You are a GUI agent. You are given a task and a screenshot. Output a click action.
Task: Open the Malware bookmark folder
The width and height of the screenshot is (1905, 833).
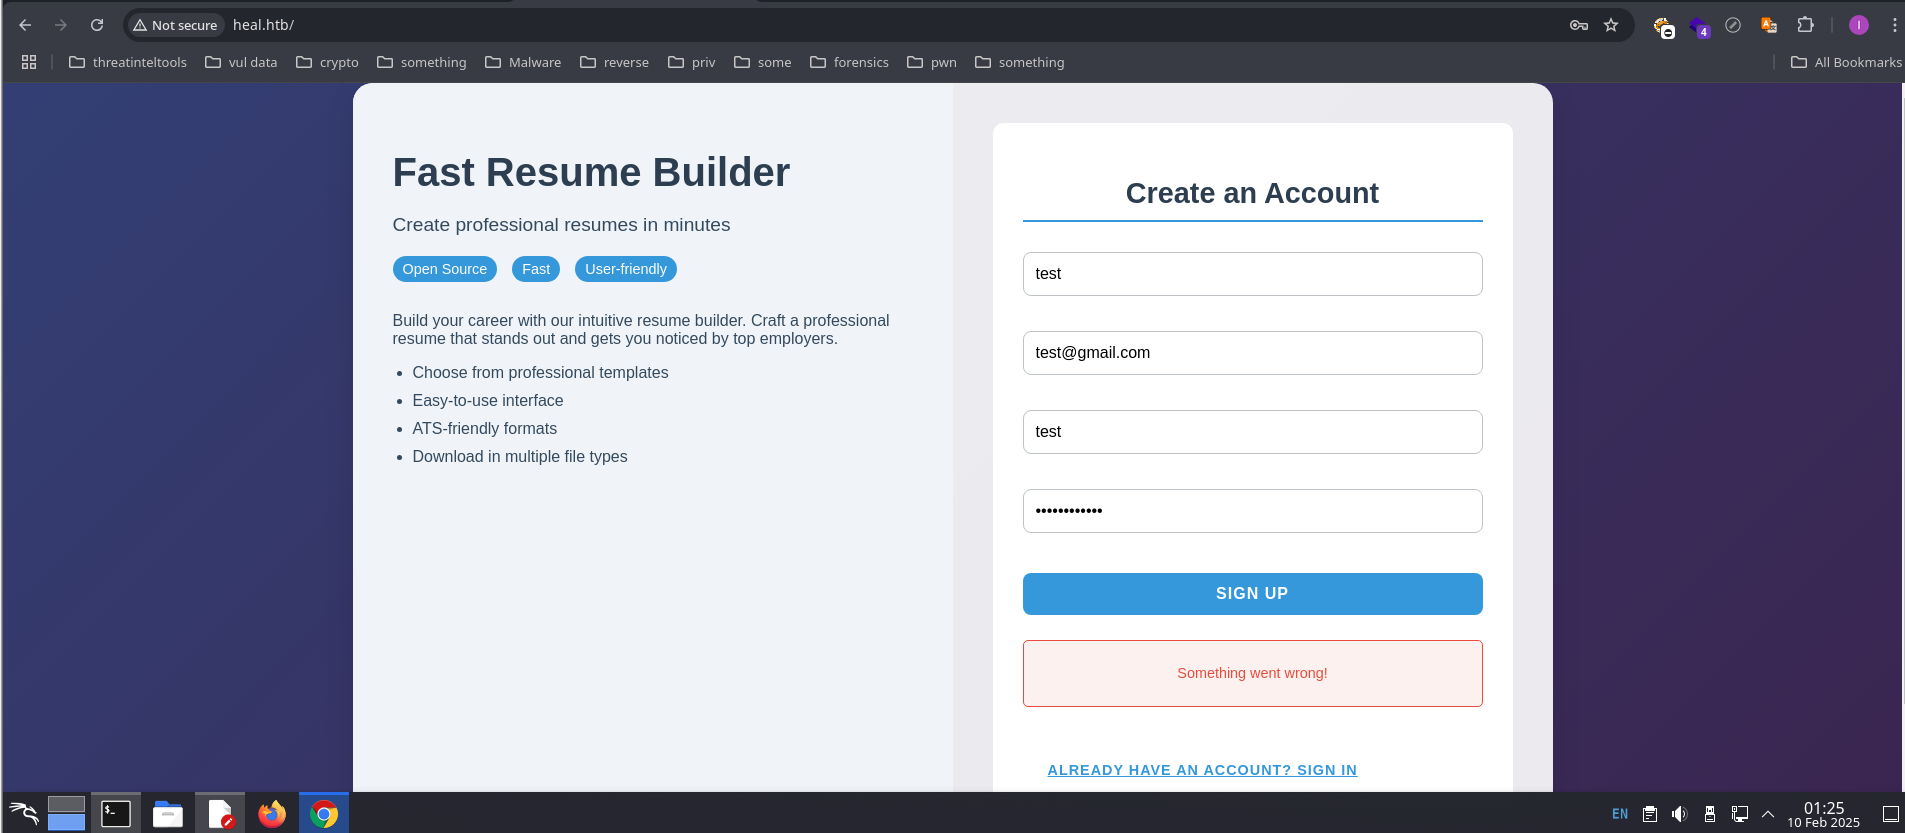(523, 62)
